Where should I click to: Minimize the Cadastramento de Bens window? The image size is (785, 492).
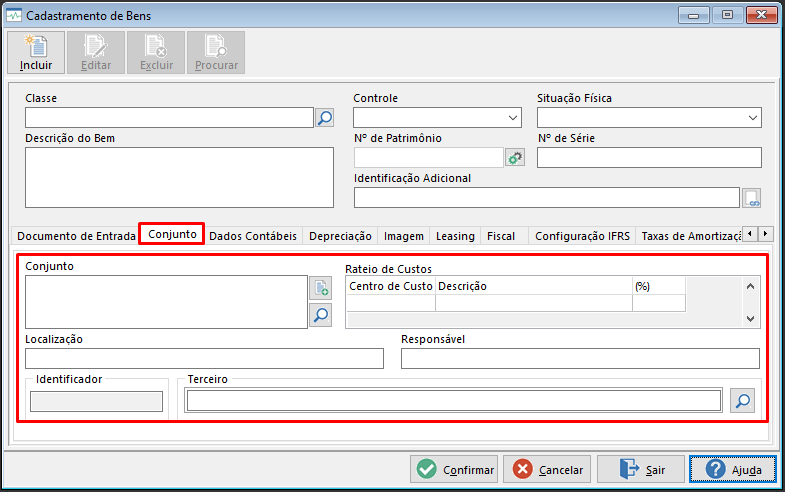point(693,16)
